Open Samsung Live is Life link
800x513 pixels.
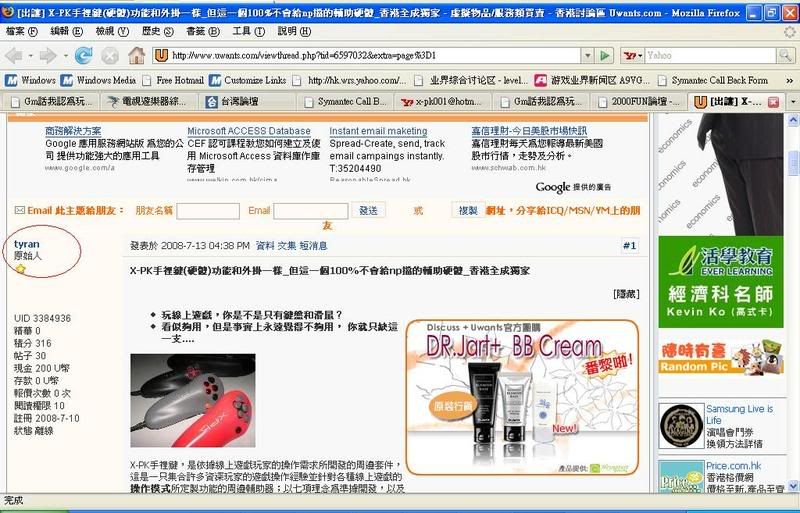[x=739, y=414]
